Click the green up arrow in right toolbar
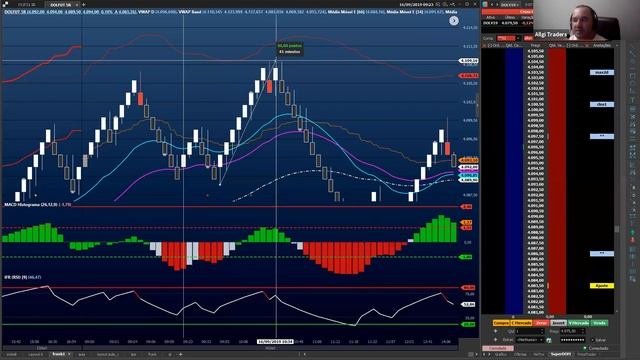The image size is (640, 360). (633, 232)
